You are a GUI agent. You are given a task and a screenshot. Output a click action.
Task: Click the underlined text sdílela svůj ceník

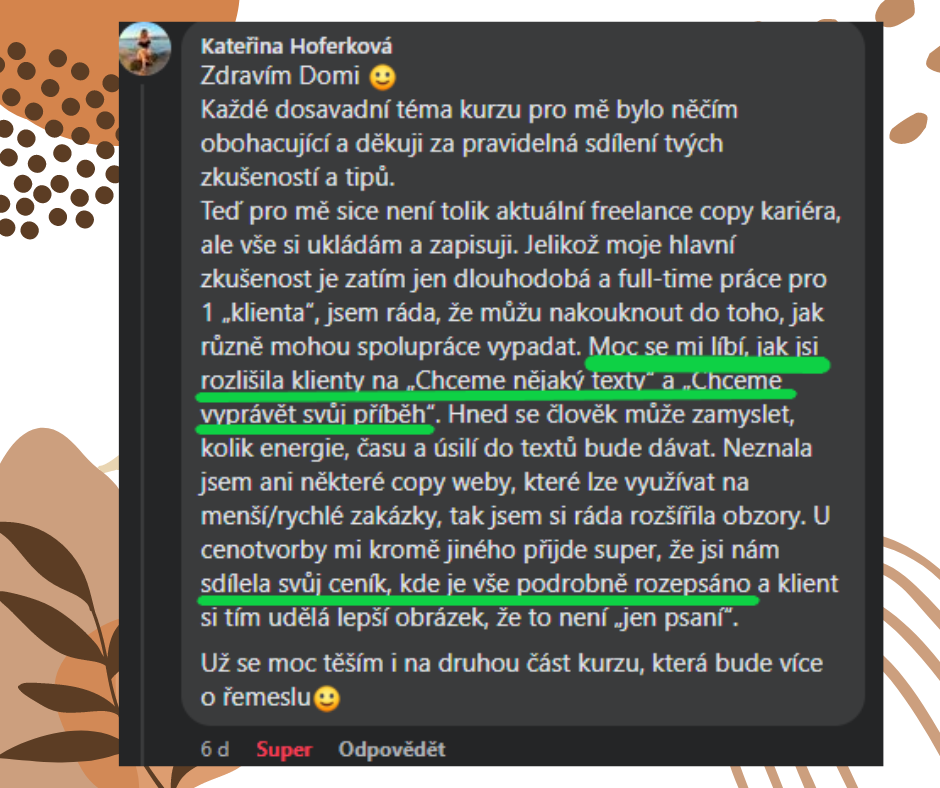point(295,584)
